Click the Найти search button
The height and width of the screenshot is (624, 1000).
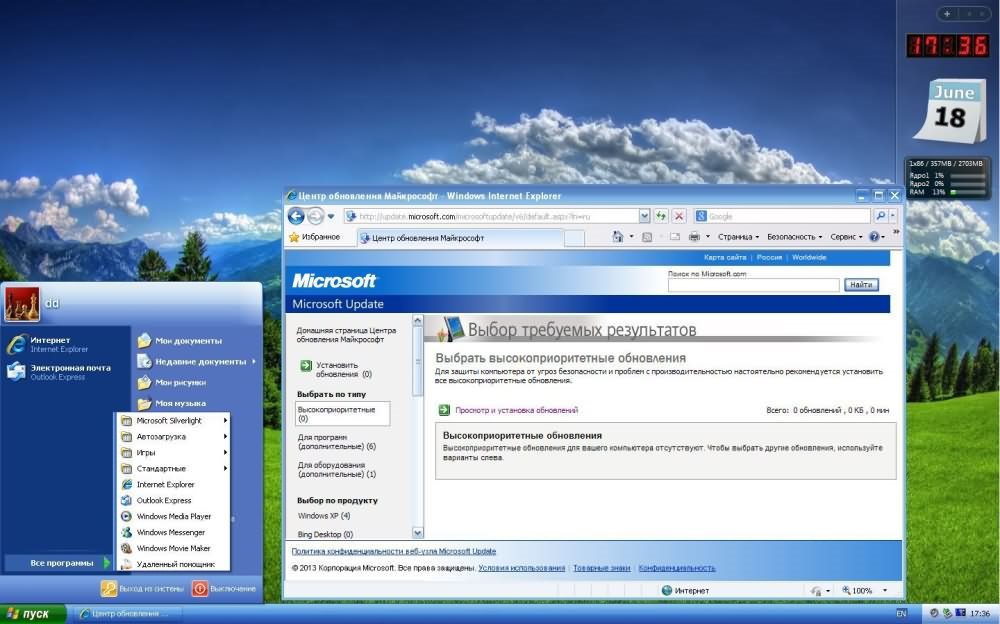pyautogui.click(x=861, y=285)
